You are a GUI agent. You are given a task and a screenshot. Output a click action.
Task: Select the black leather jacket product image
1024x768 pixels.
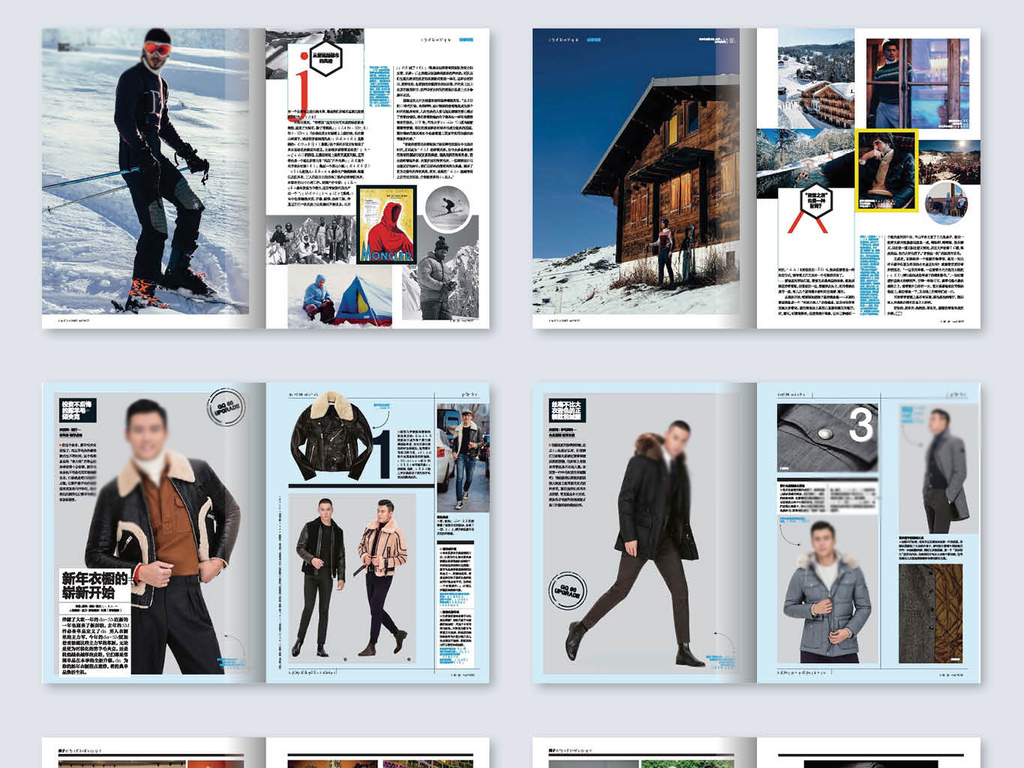coord(331,435)
